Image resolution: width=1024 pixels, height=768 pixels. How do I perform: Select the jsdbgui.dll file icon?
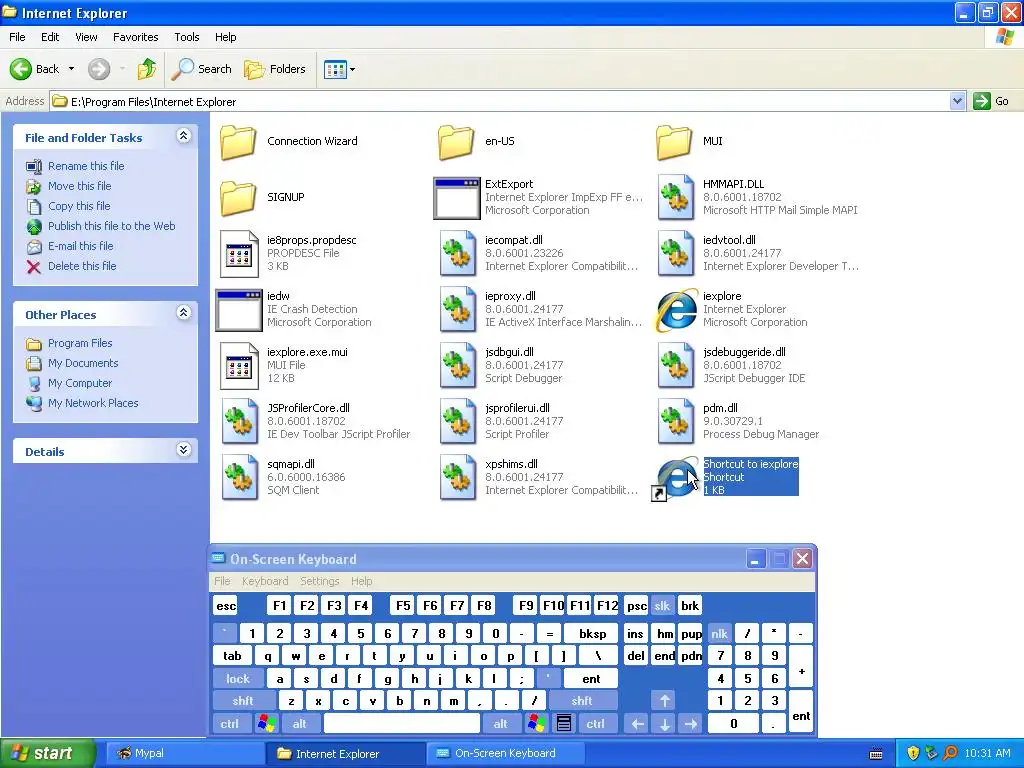pos(458,366)
